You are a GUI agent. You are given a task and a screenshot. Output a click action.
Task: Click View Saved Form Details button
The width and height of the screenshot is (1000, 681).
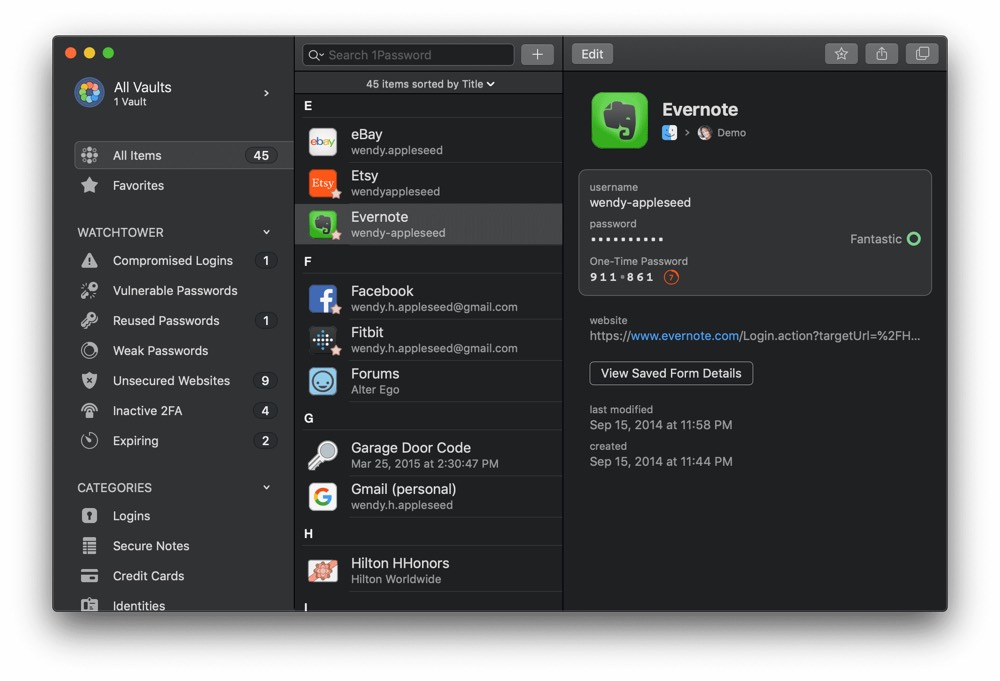(671, 373)
